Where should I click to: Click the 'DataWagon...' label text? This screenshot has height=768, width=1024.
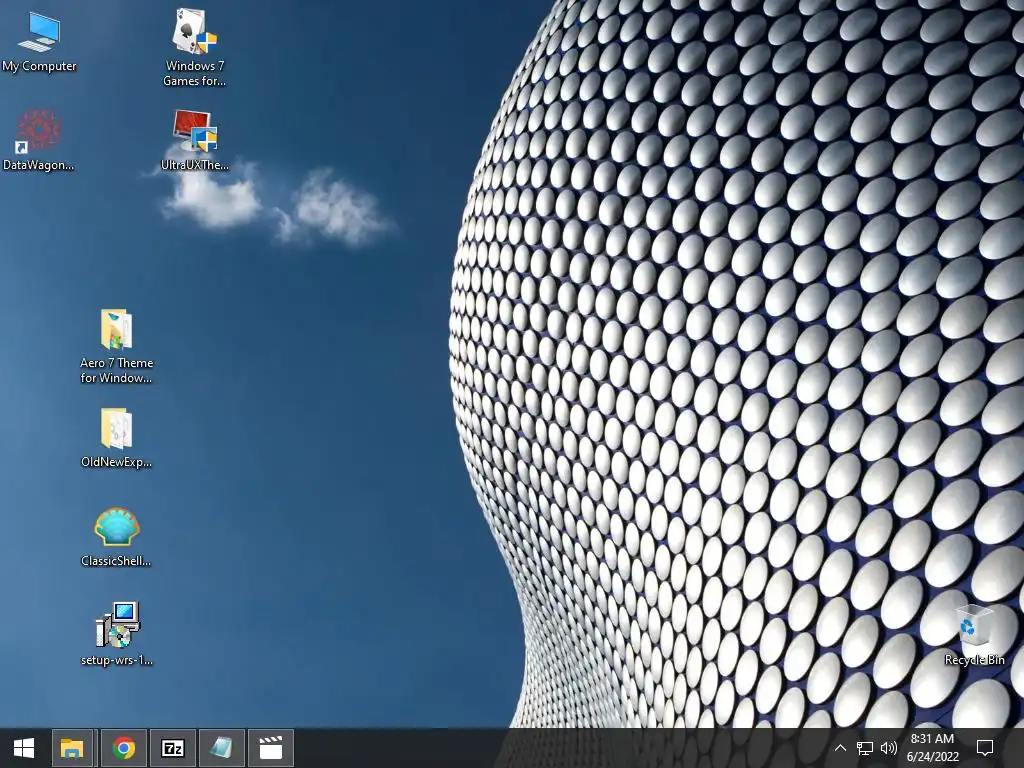pyautogui.click(x=39, y=165)
